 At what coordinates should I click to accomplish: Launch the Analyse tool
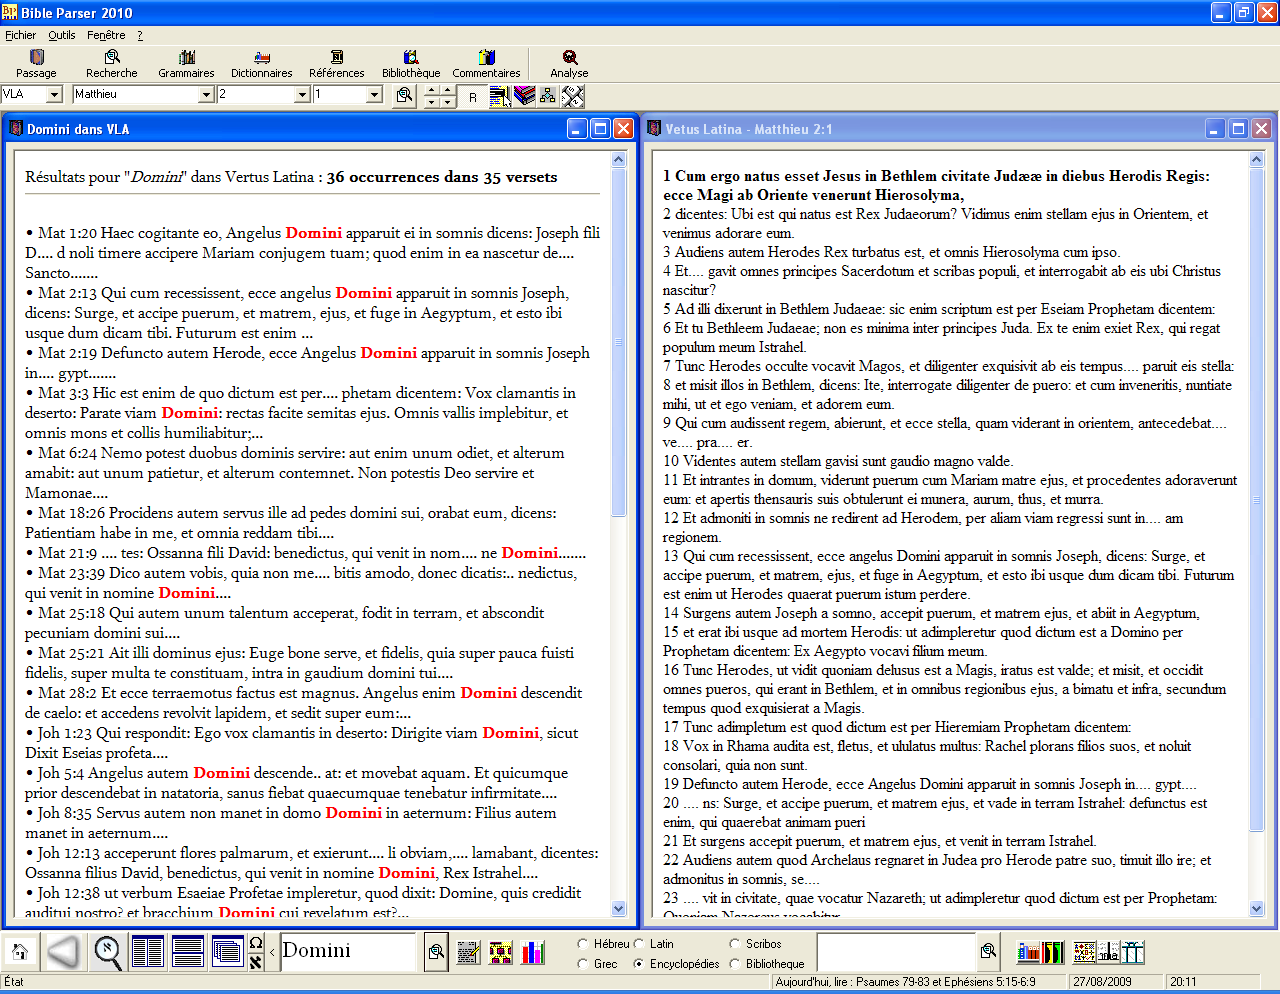[569, 64]
